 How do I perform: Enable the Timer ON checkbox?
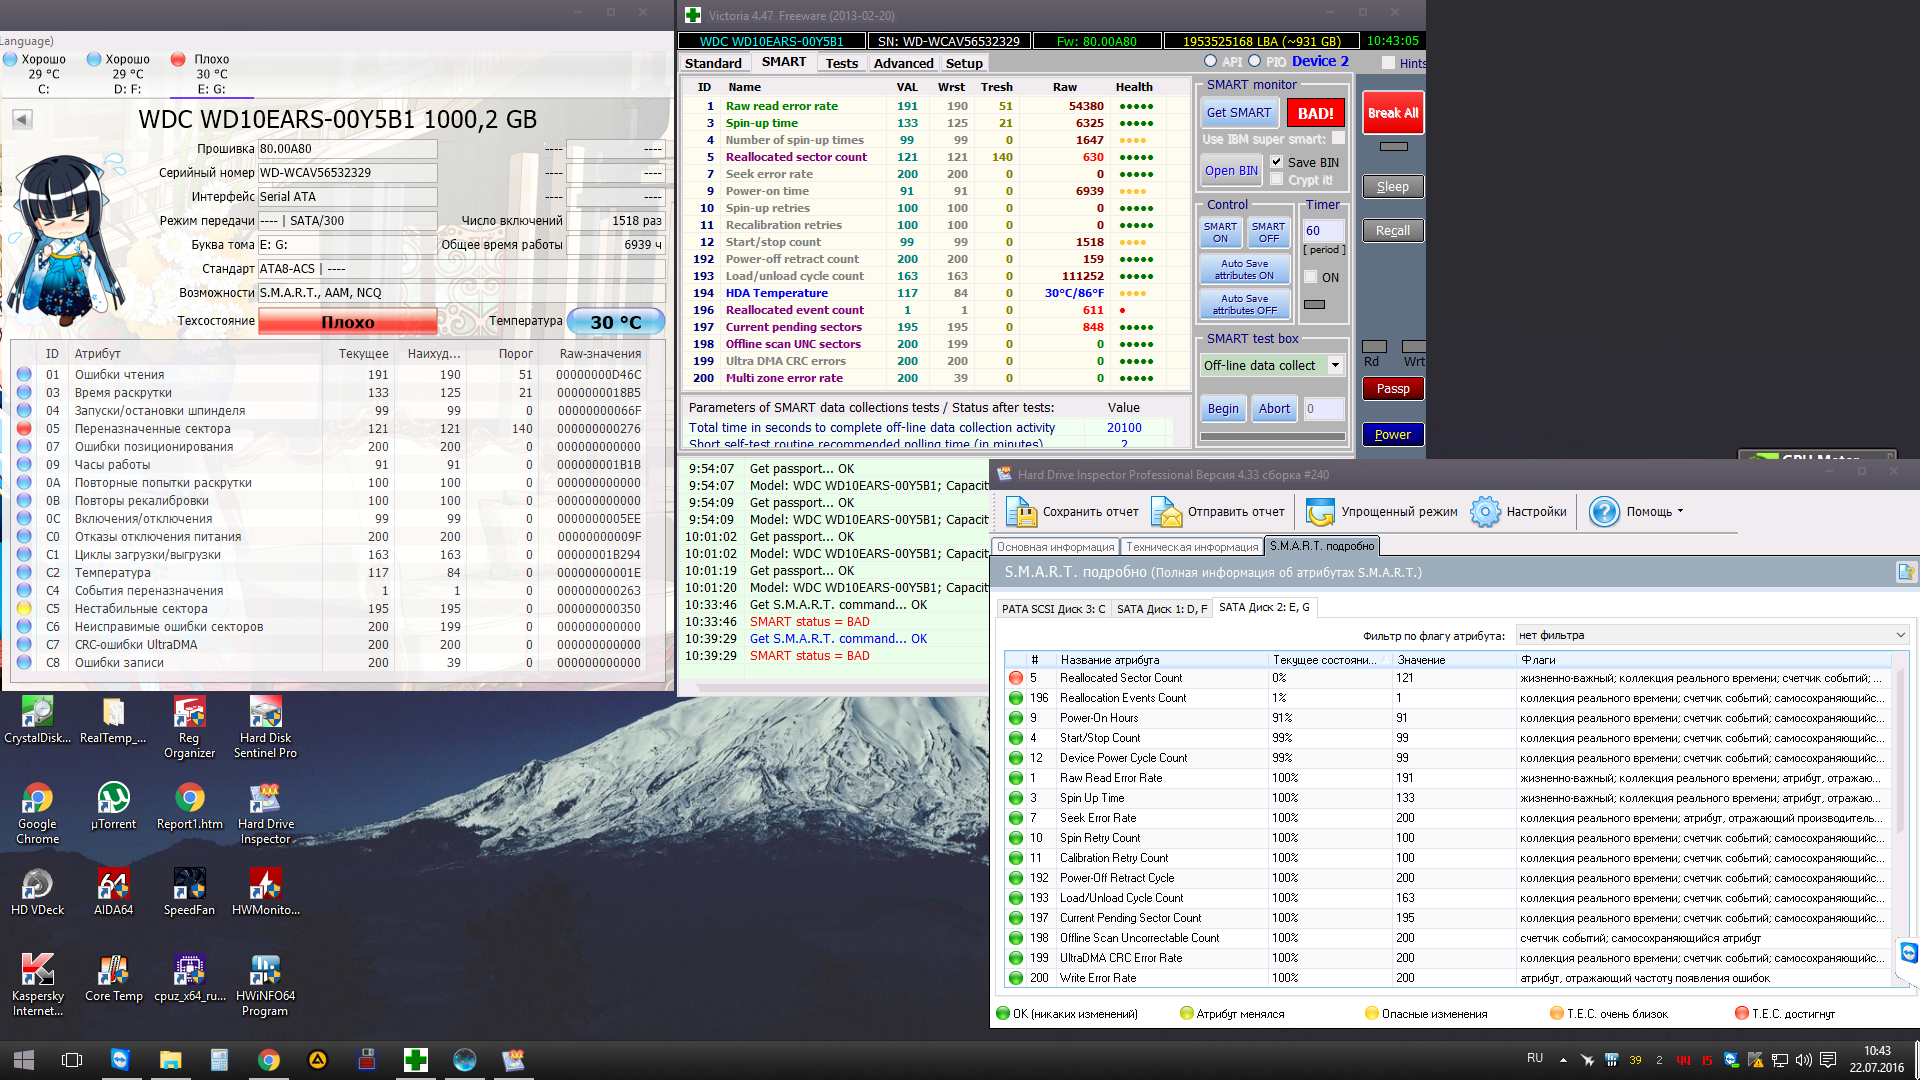(1311, 277)
